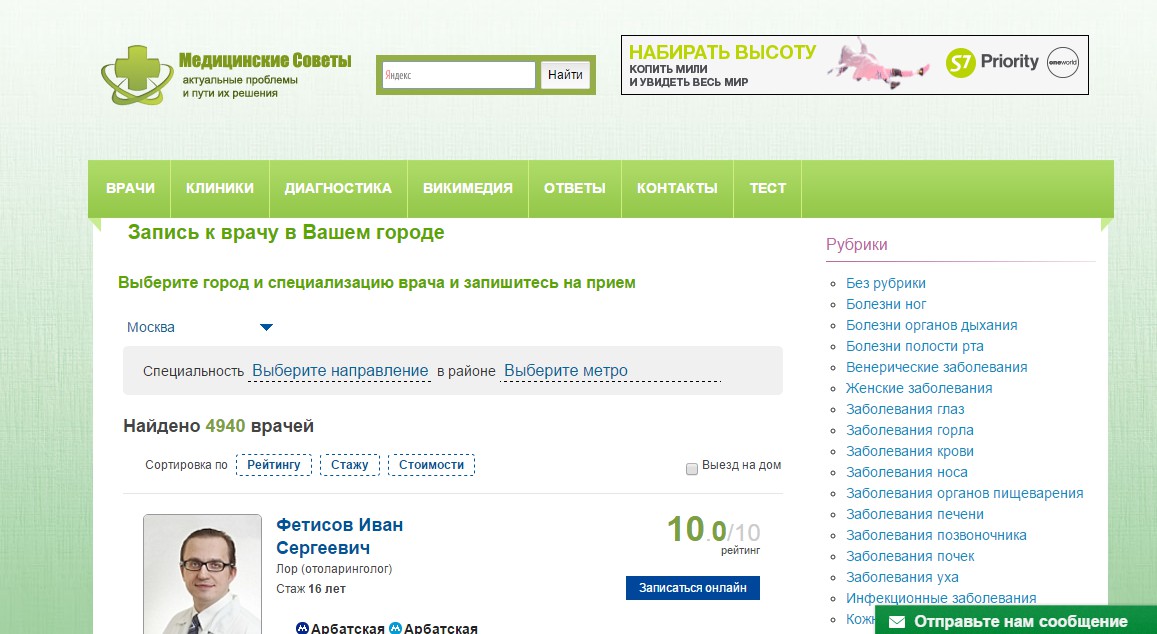This screenshot has height=634, width=1157.
Task: Enable the Выезд на дом checkbox
Action: pyautogui.click(x=691, y=469)
